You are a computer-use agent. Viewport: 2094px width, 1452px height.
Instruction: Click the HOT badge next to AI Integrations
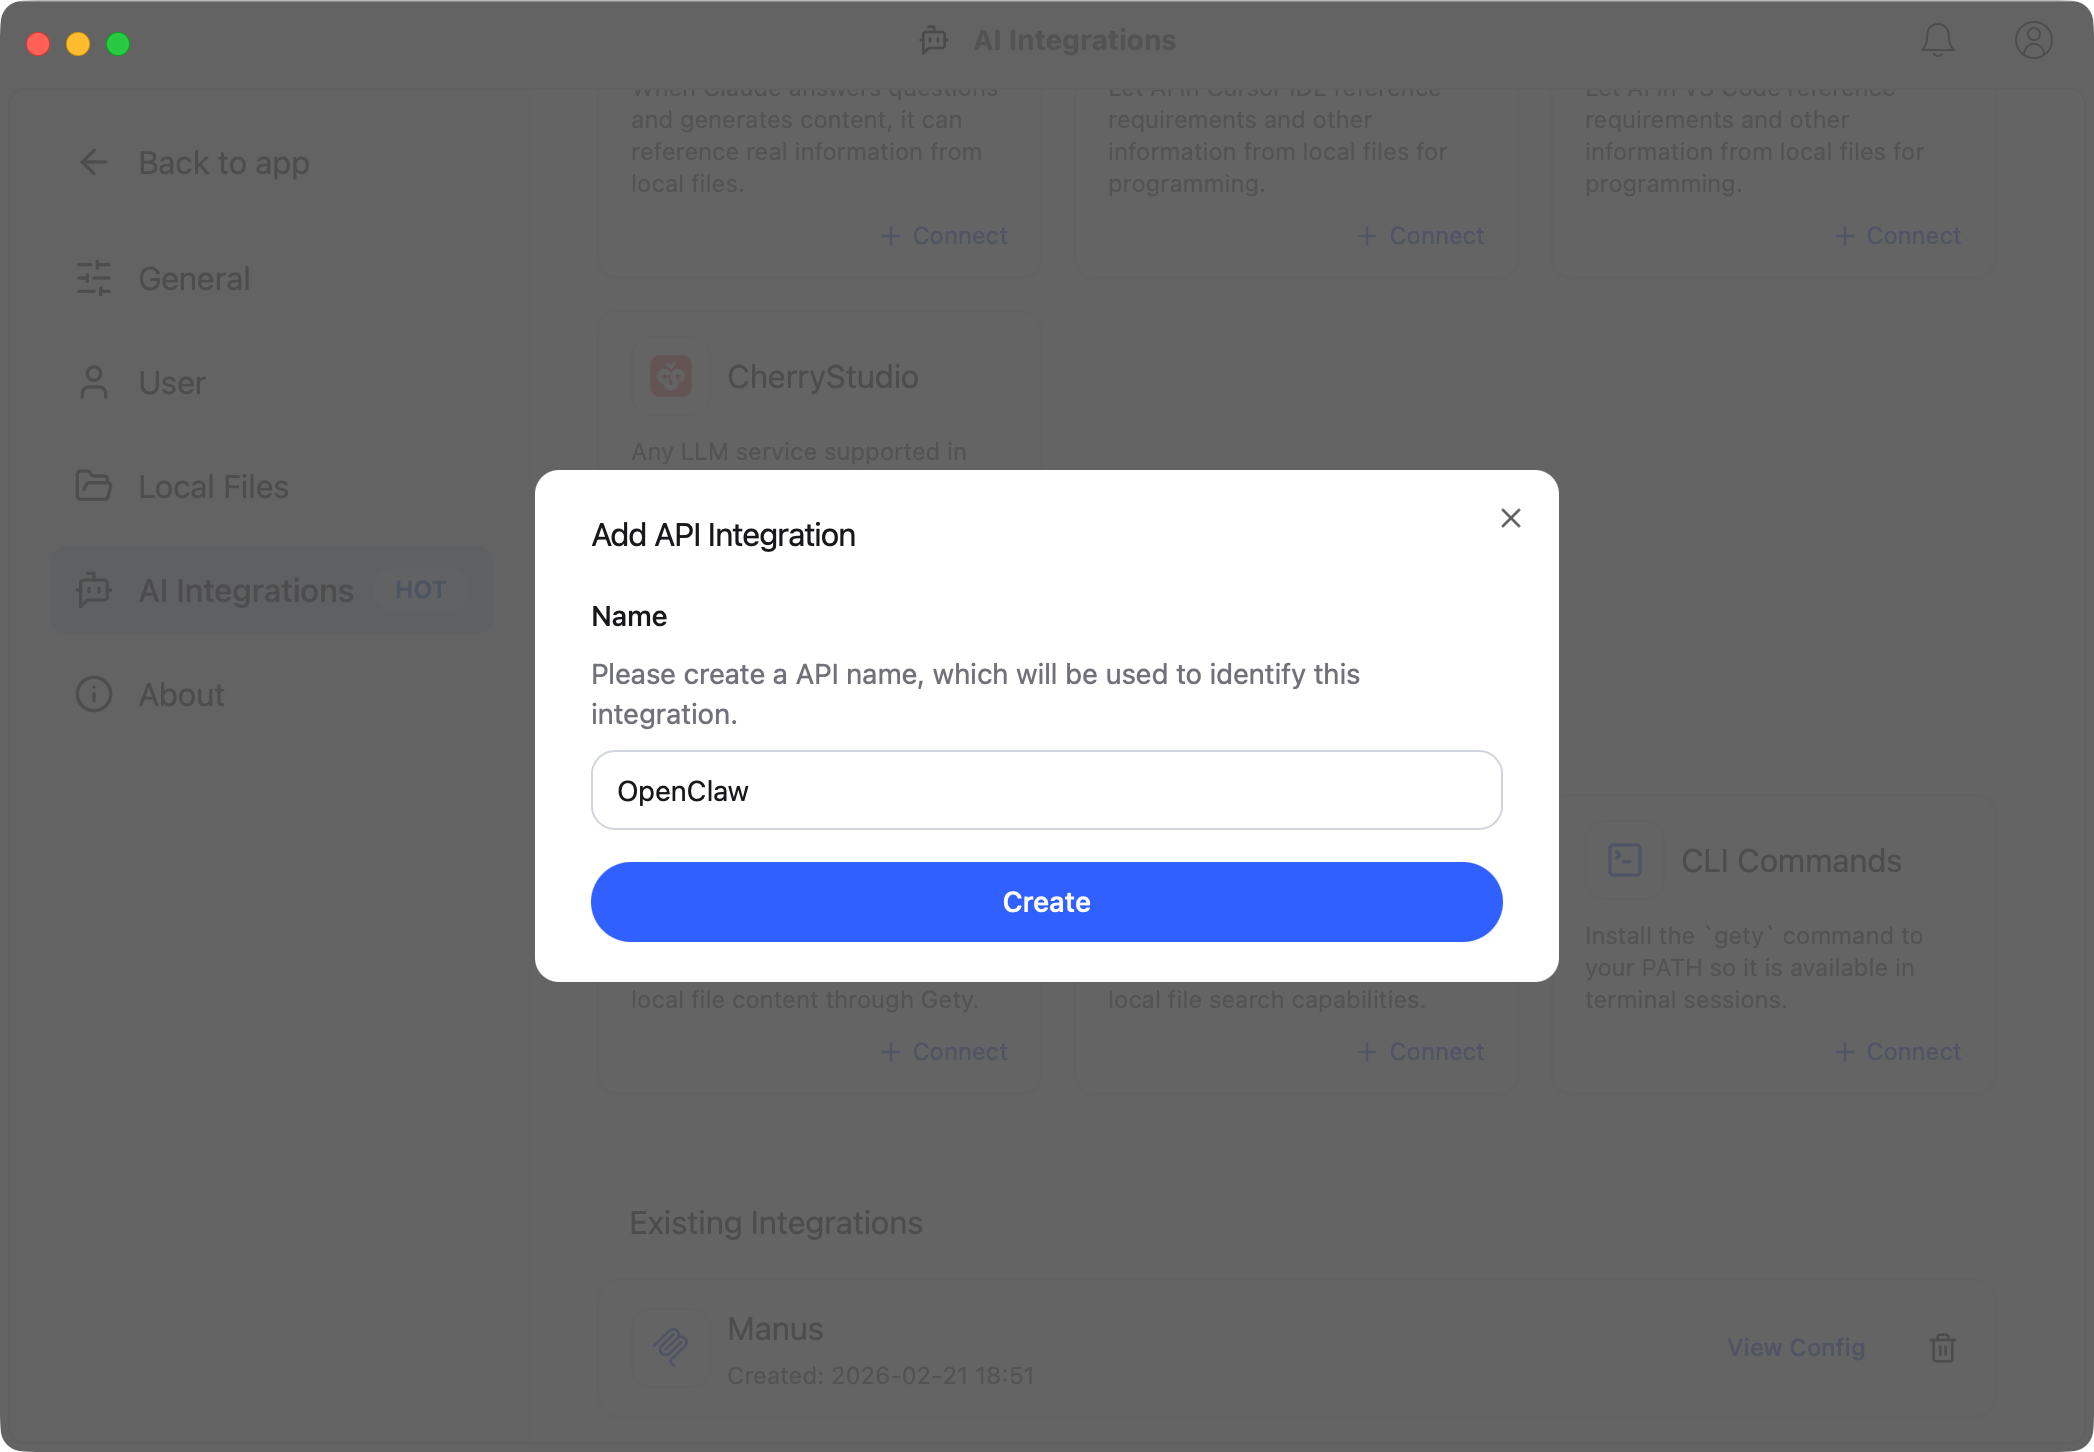[x=419, y=590]
